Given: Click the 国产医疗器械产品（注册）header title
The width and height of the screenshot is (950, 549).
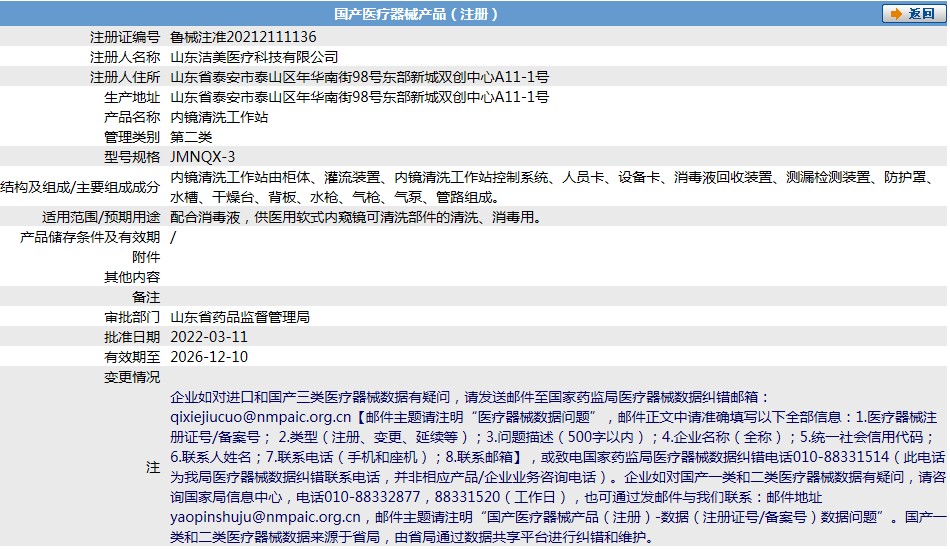Looking at the screenshot, I should pyautogui.click(x=416, y=14).
